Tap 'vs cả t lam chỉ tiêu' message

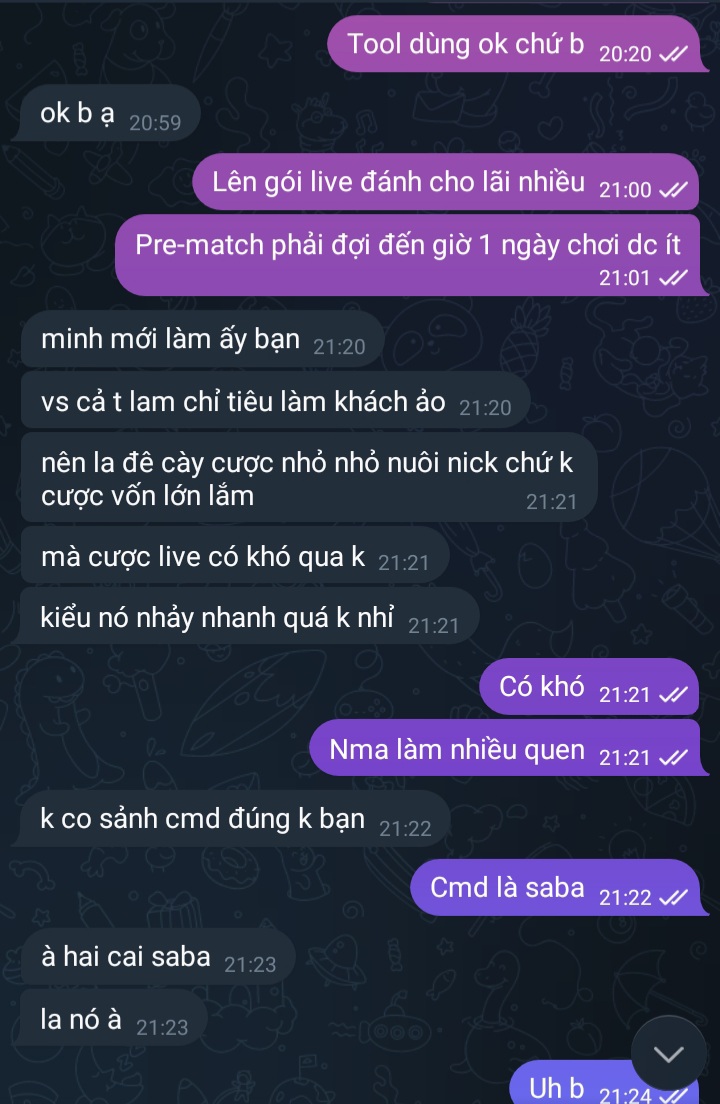coord(275,401)
